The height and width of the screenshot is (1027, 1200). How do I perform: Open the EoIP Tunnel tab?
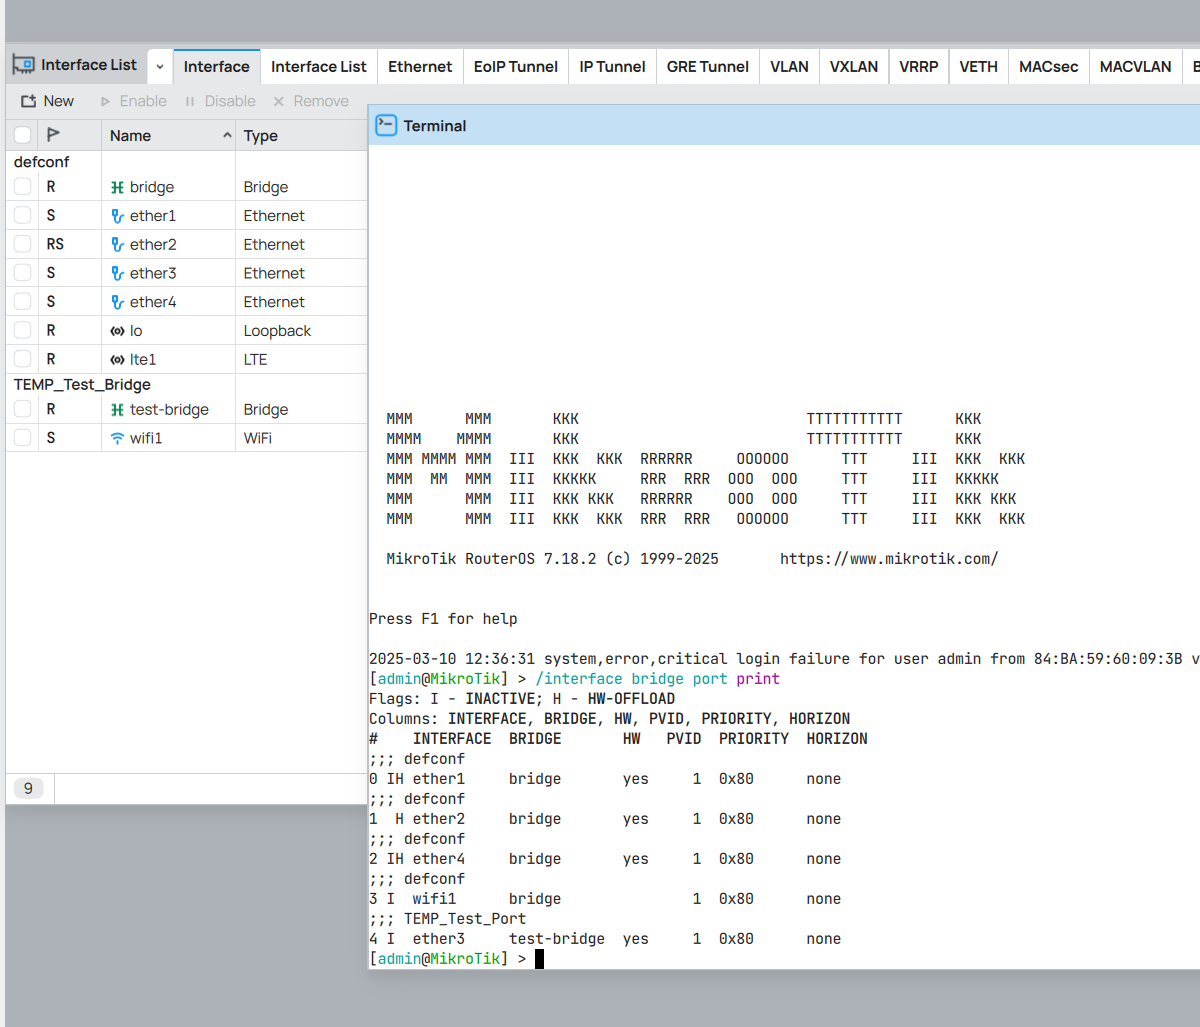(516, 66)
